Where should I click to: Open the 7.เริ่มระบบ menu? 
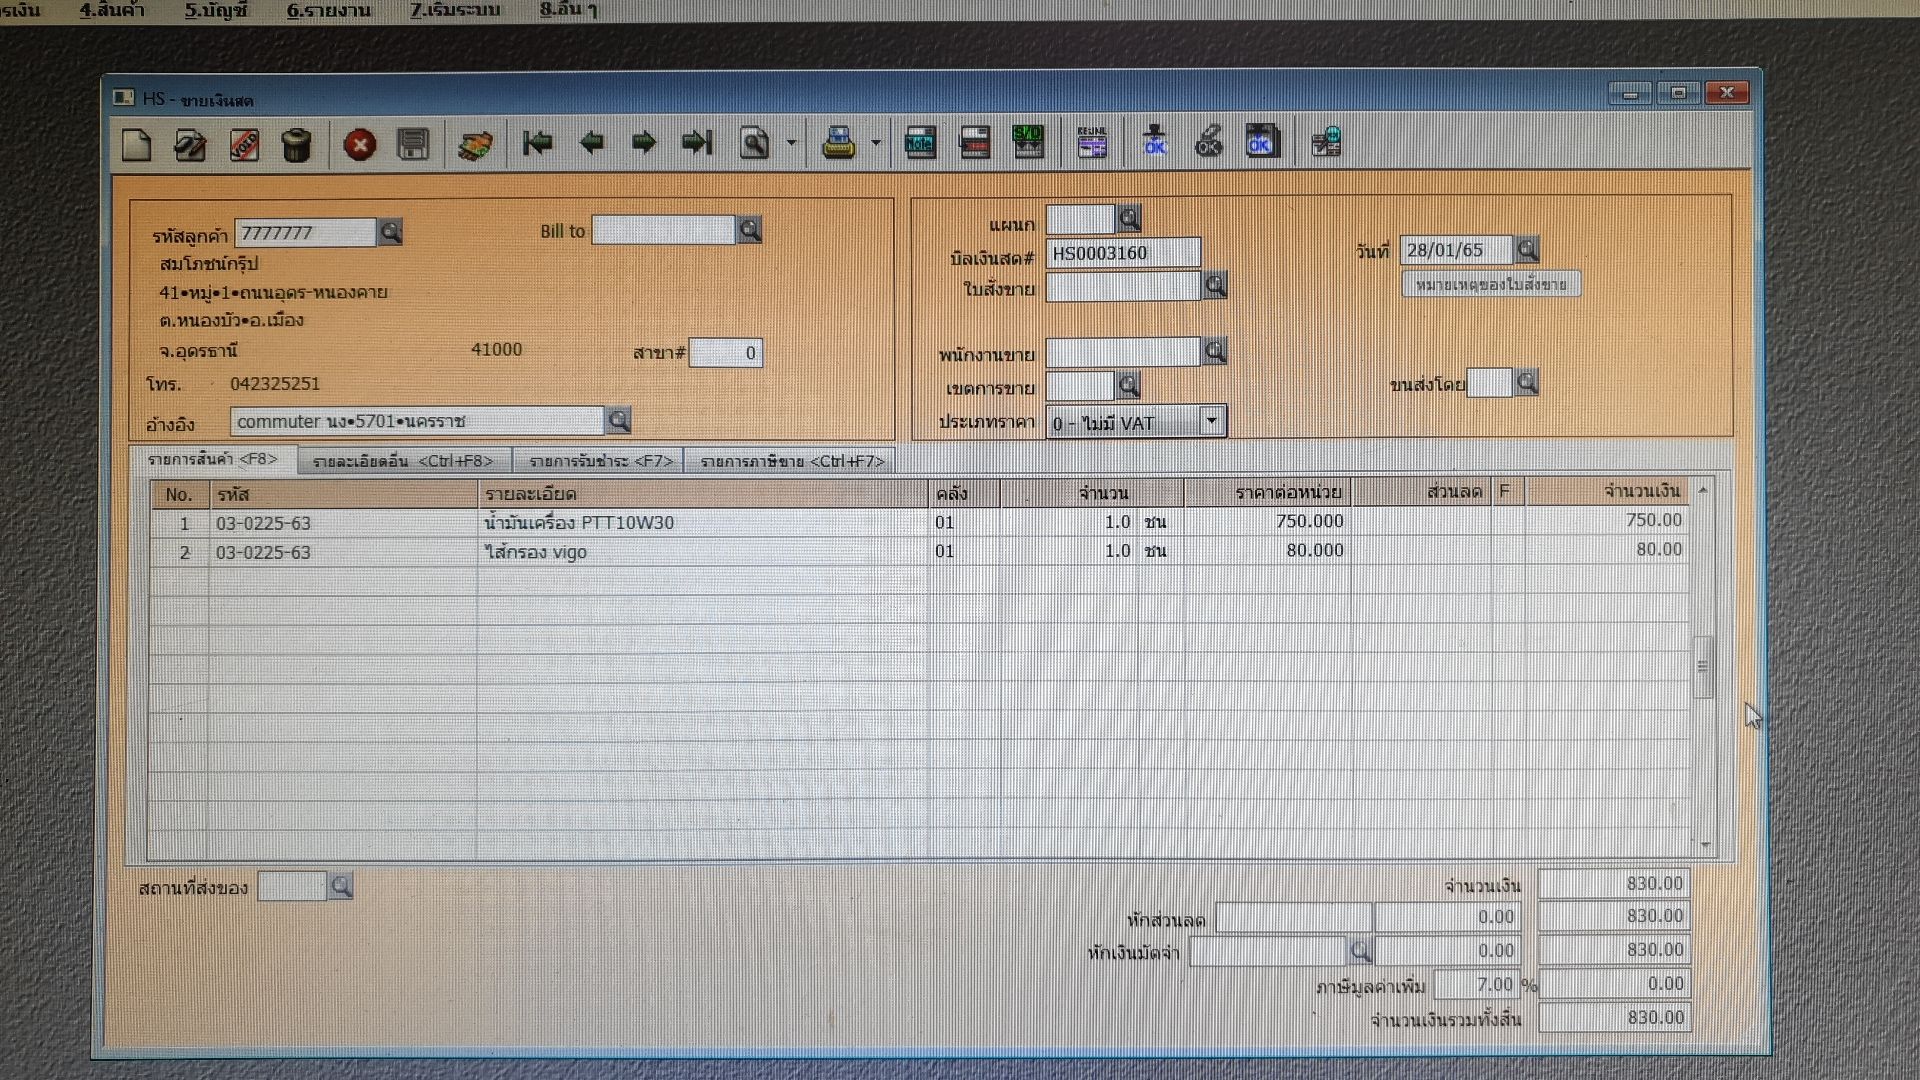(x=455, y=10)
